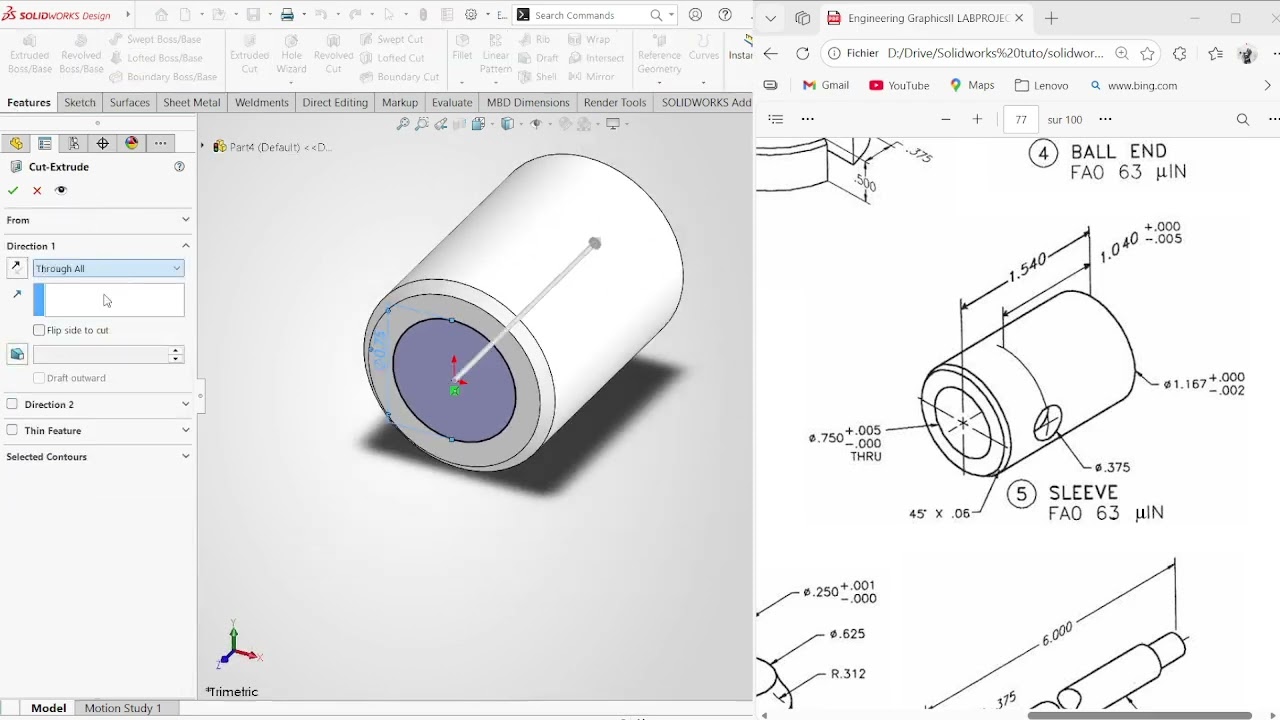This screenshot has height=720, width=1280.
Task: Enable the Flip side to cut checkbox
Action: click(x=39, y=330)
